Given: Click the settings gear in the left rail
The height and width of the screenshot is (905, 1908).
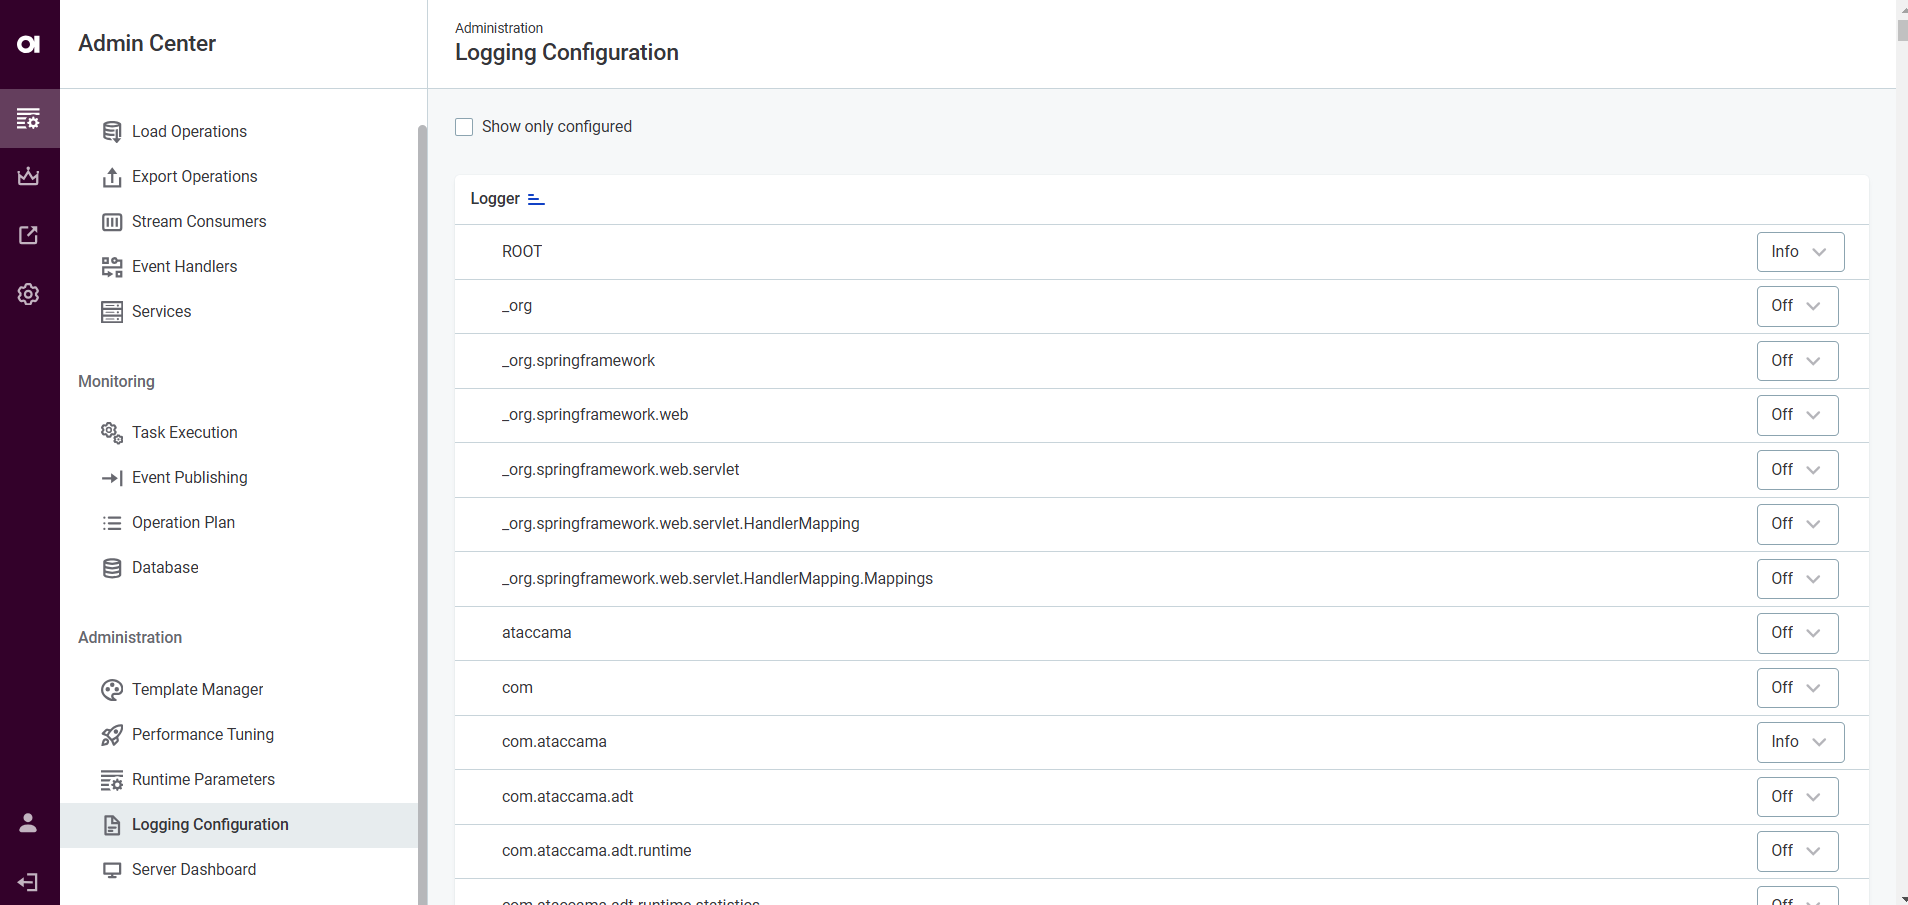Looking at the screenshot, I should coord(29,293).
